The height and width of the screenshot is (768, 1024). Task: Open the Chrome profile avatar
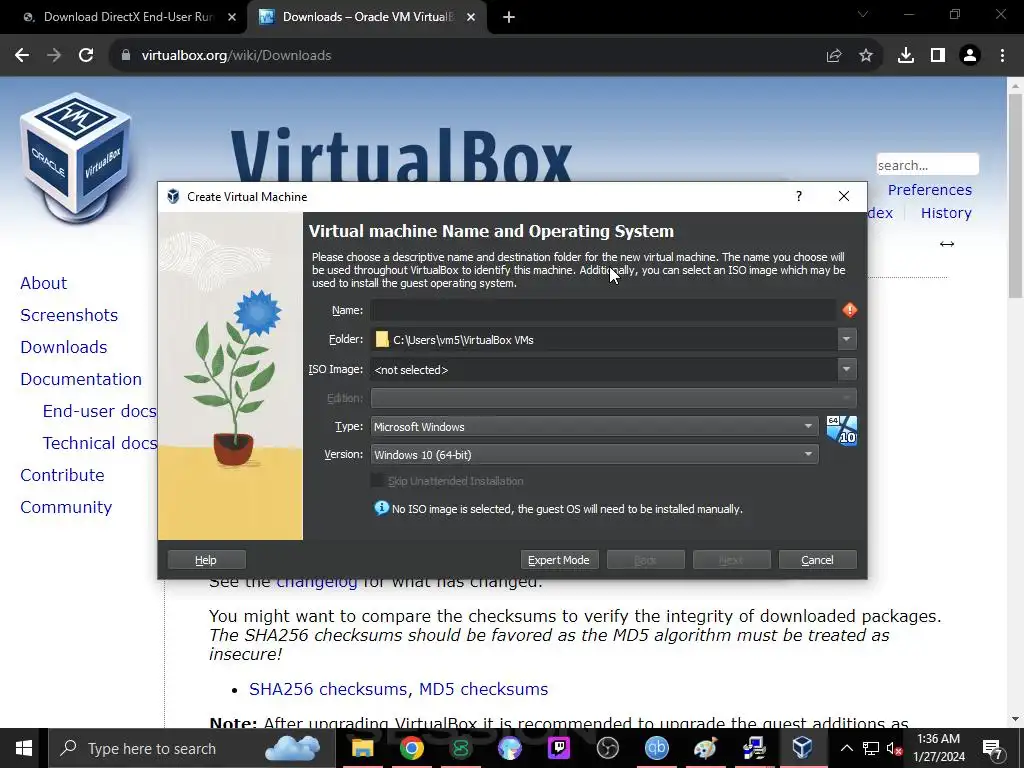pos(970,56)
